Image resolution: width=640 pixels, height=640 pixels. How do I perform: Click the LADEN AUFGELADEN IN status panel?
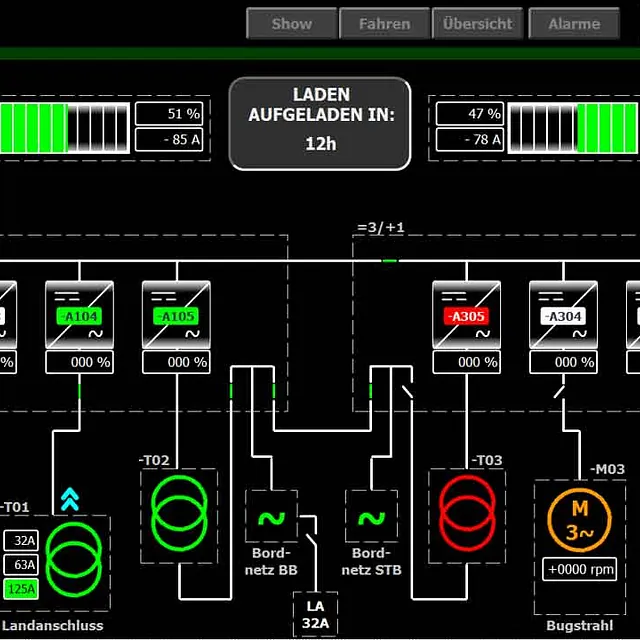tap(320, 123)
